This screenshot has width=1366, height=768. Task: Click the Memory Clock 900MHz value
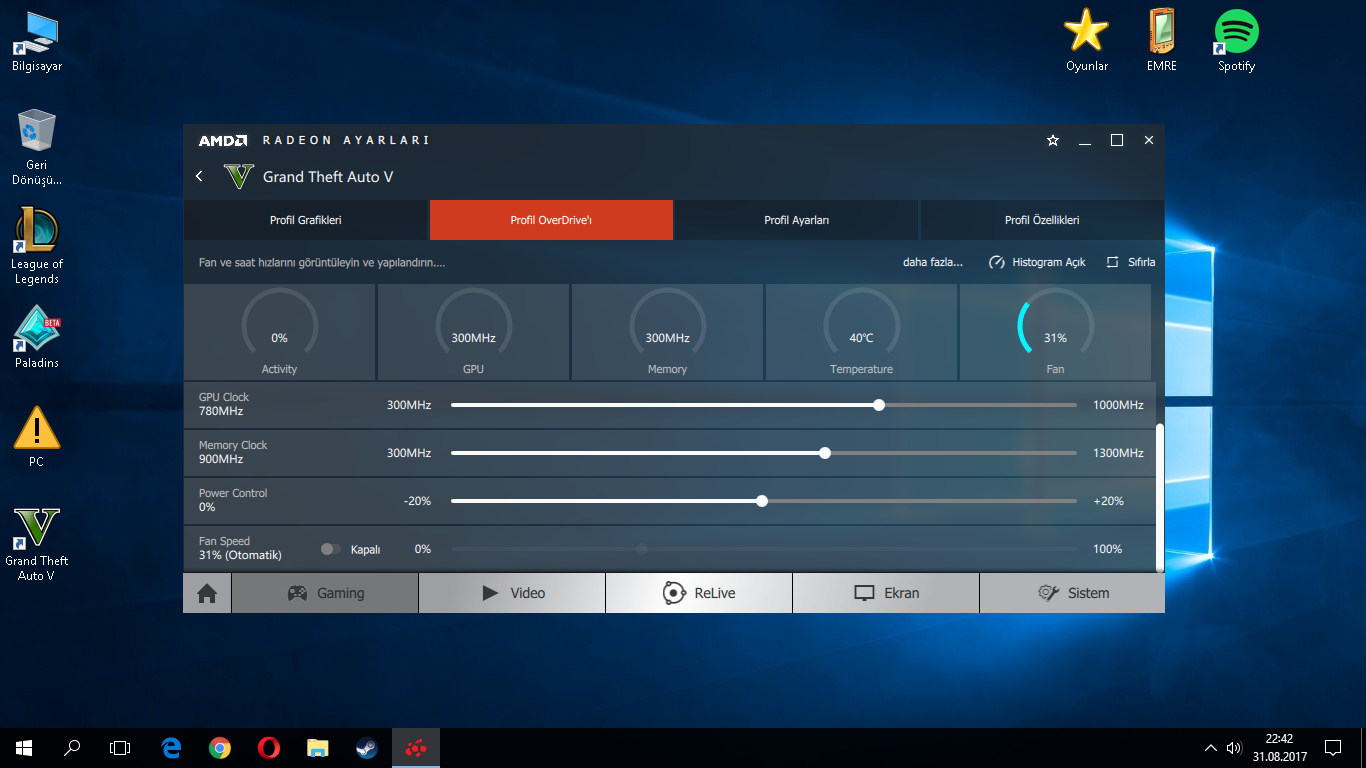221,459
